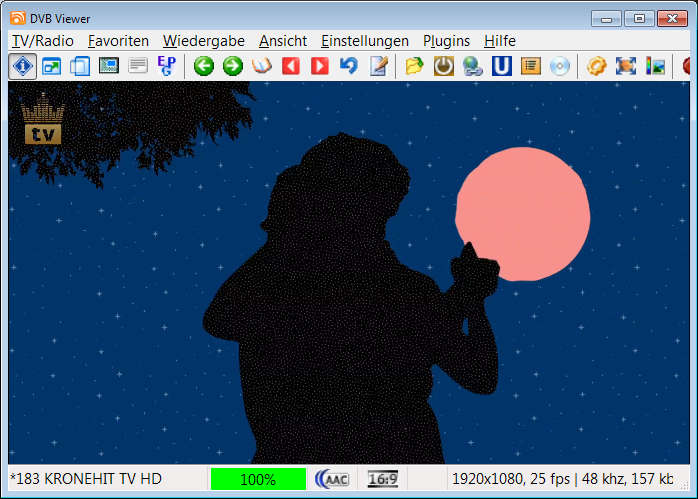The height and width of the screenshot is (499, 698).
Task: Click the brown power button icon
Action: point(443,66)
